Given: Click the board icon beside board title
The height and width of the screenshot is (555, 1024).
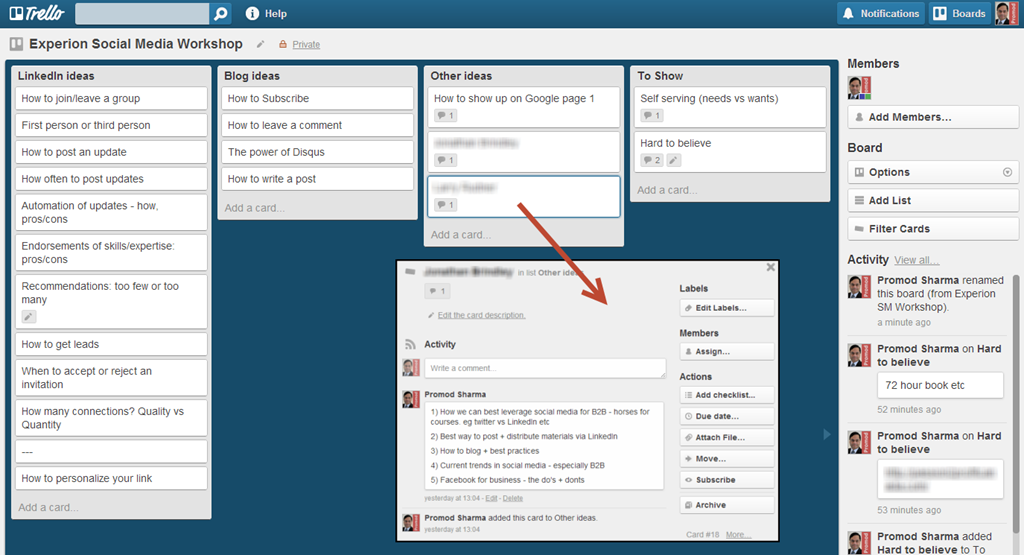Looking at the screenshot, I should tap(16, 44).
